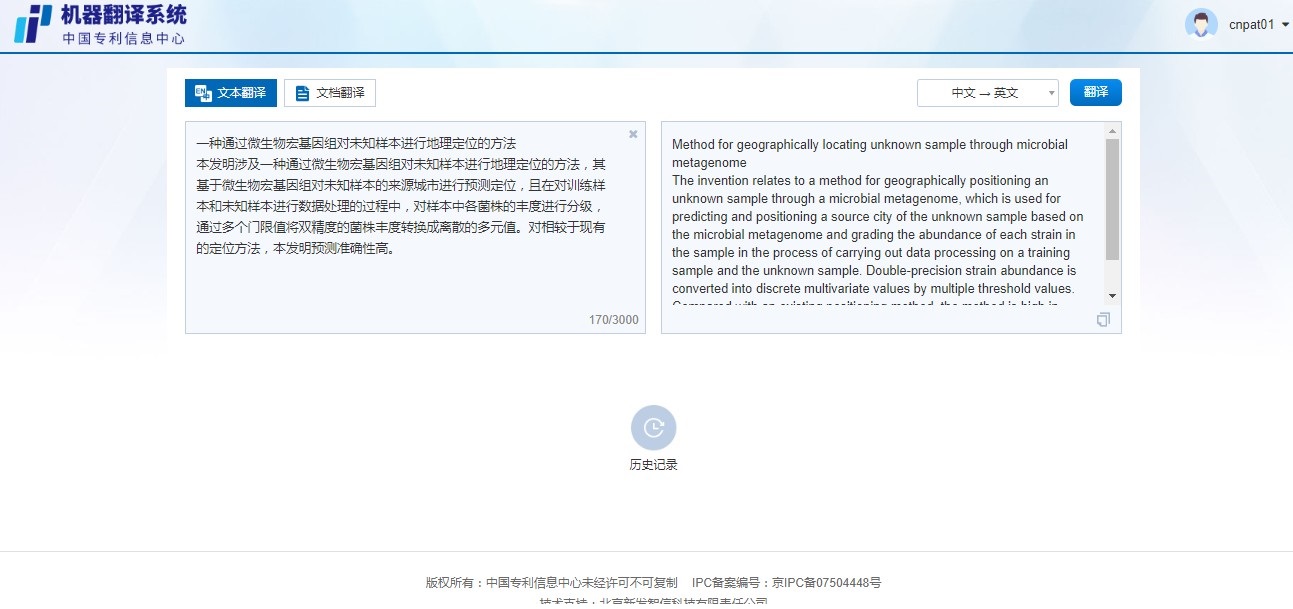Click the scroll down arrow in the translation output
The image size is (1293, 609).
pos(1112,295)
